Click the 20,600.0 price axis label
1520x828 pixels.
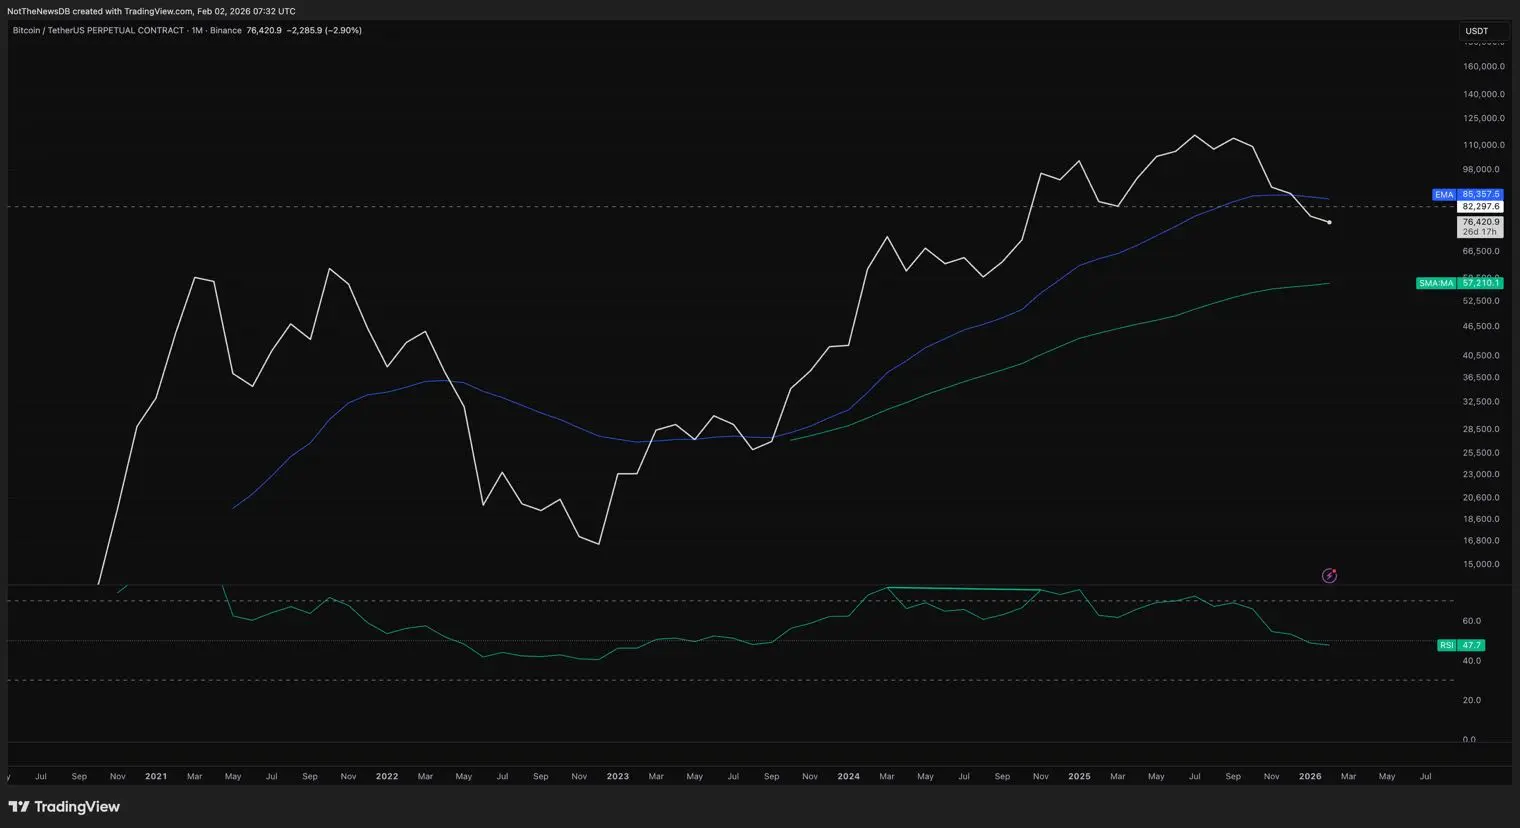tap(1481, 498)
